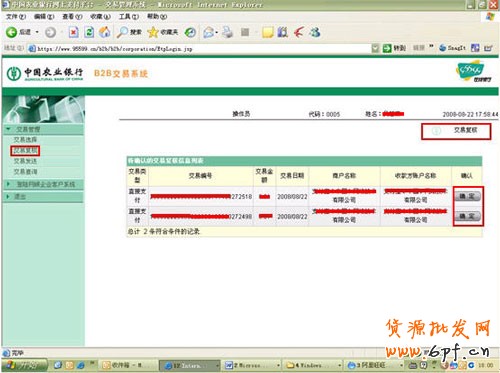Click the SnagIt toolbar icon
Viewport: 500px width, 373px height.
452,48
